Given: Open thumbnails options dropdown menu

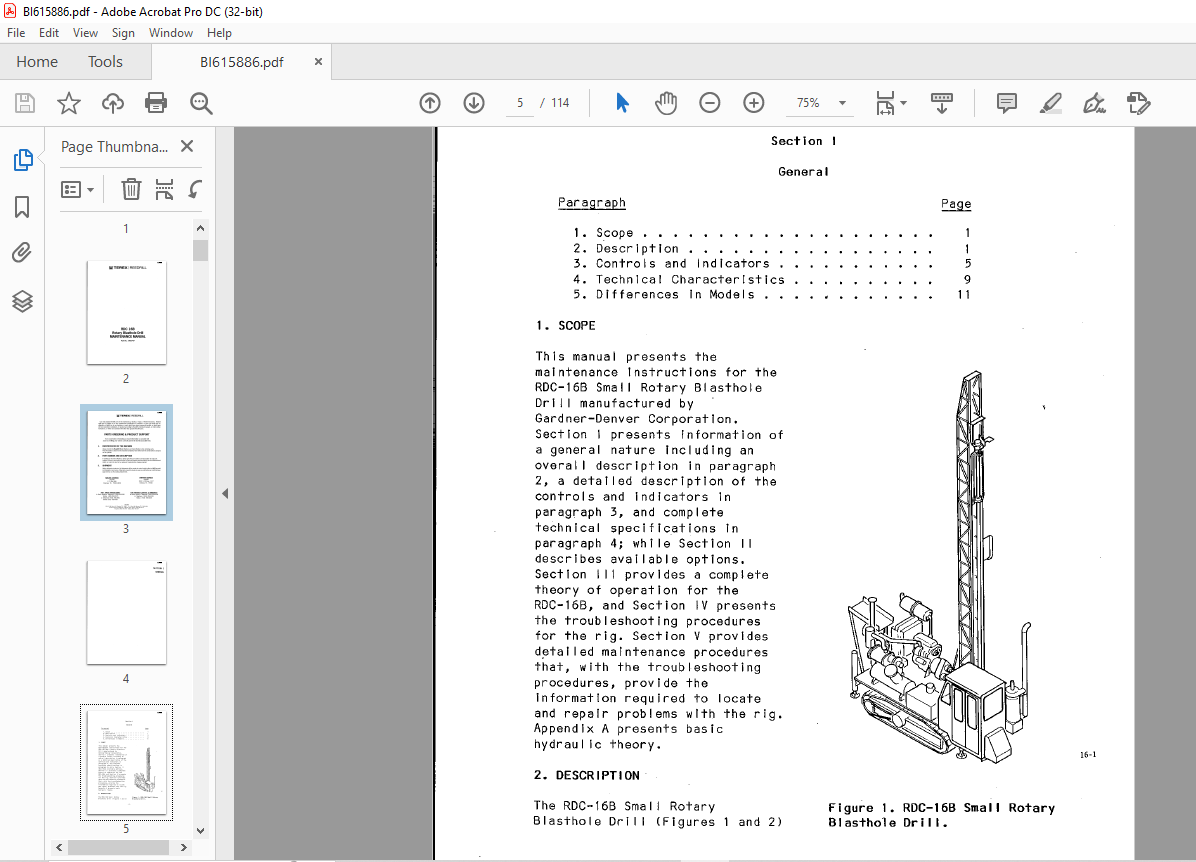Looking at the screenshot, I should (77, 189).
